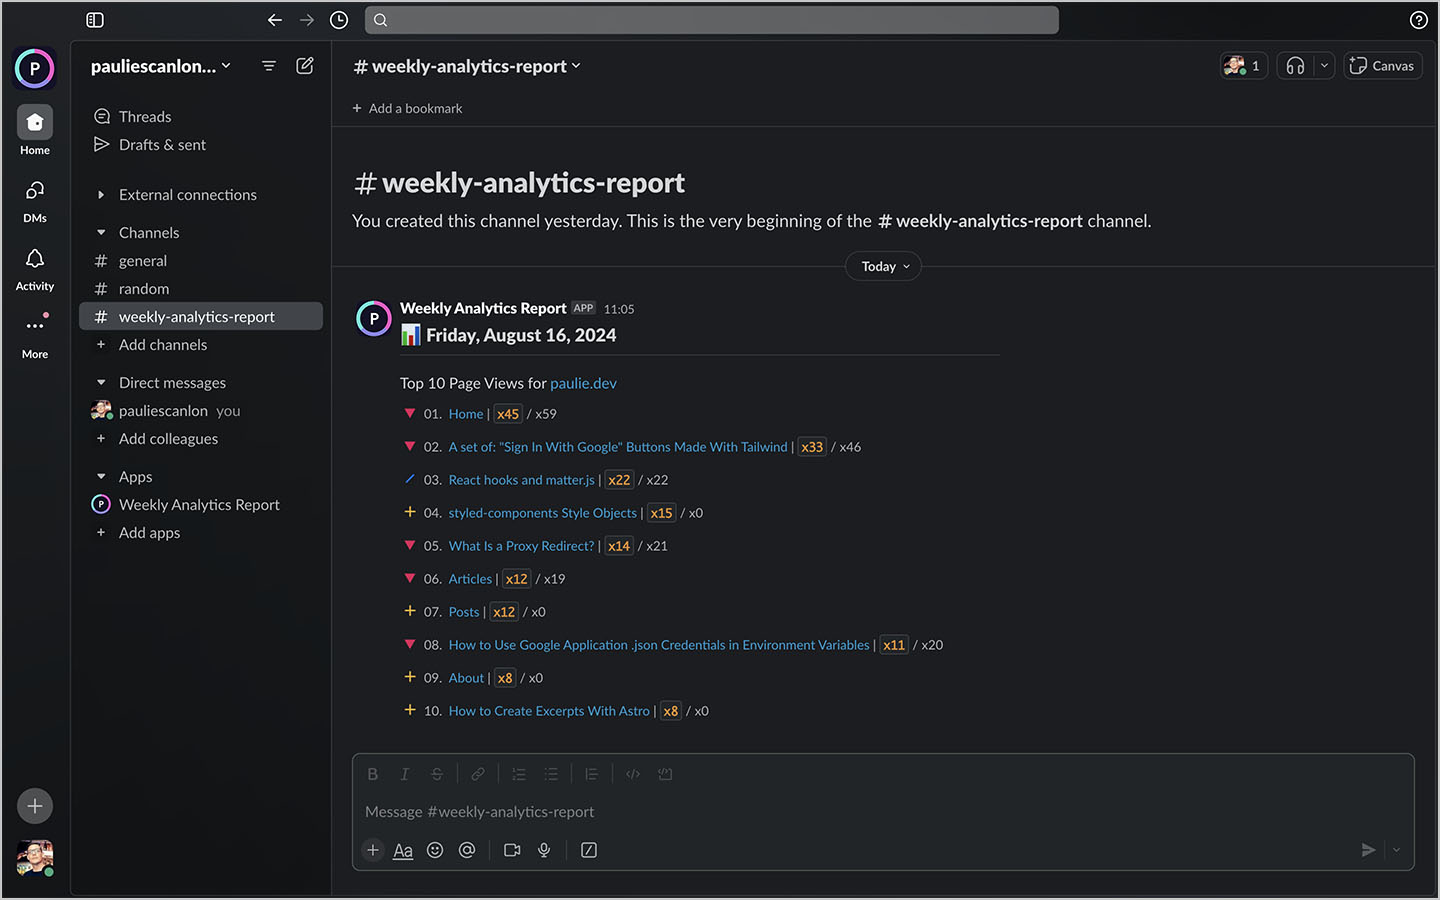Click inside the message input field
This screenshot has width=1440, height=900.
tap(700, 811)
